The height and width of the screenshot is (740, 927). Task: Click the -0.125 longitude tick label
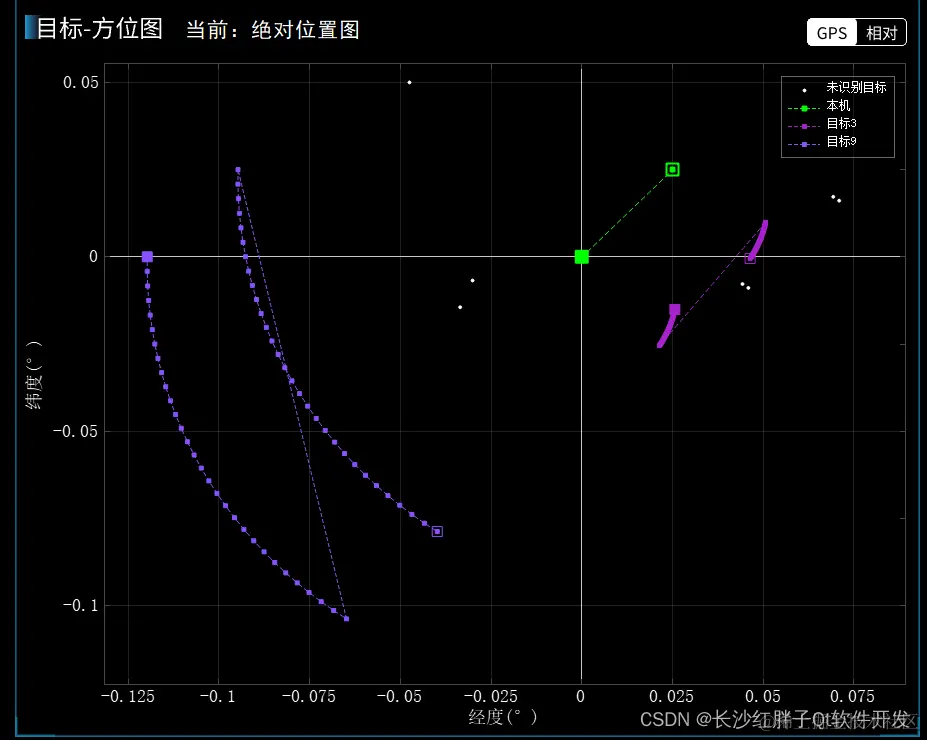click(x=128, y=696)
